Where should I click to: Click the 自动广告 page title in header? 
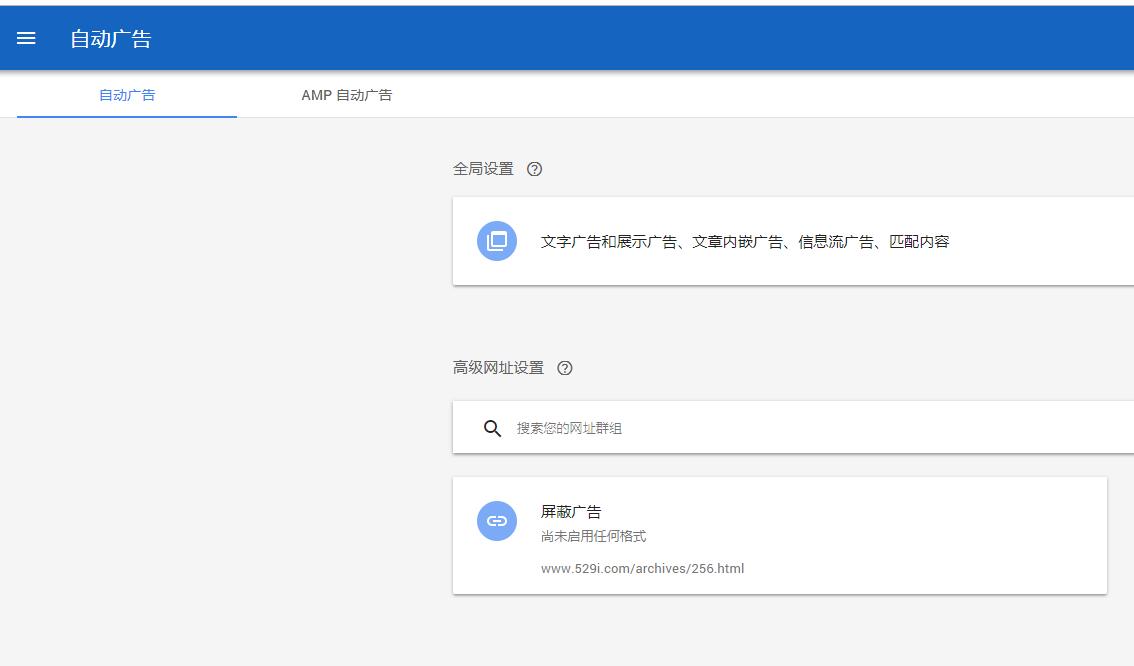click(x=110, y=39)
